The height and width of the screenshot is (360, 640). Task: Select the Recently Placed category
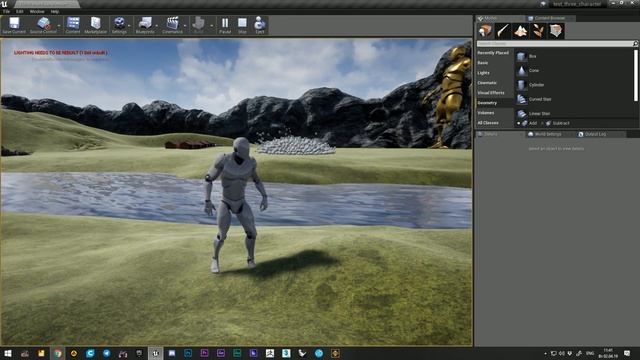point(495,53)
